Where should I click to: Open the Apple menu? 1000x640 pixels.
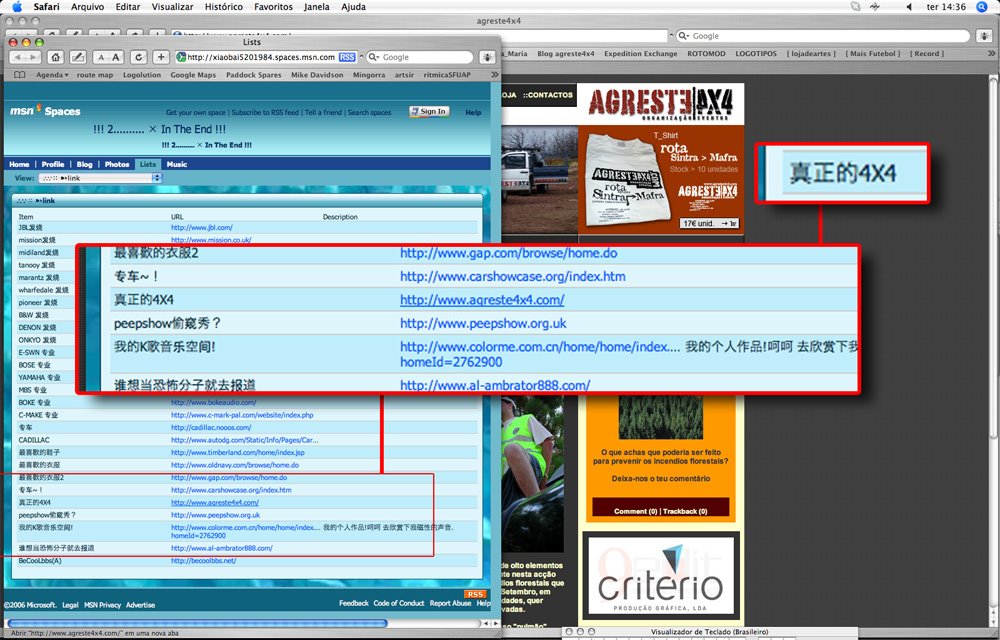tap(17, 6)
